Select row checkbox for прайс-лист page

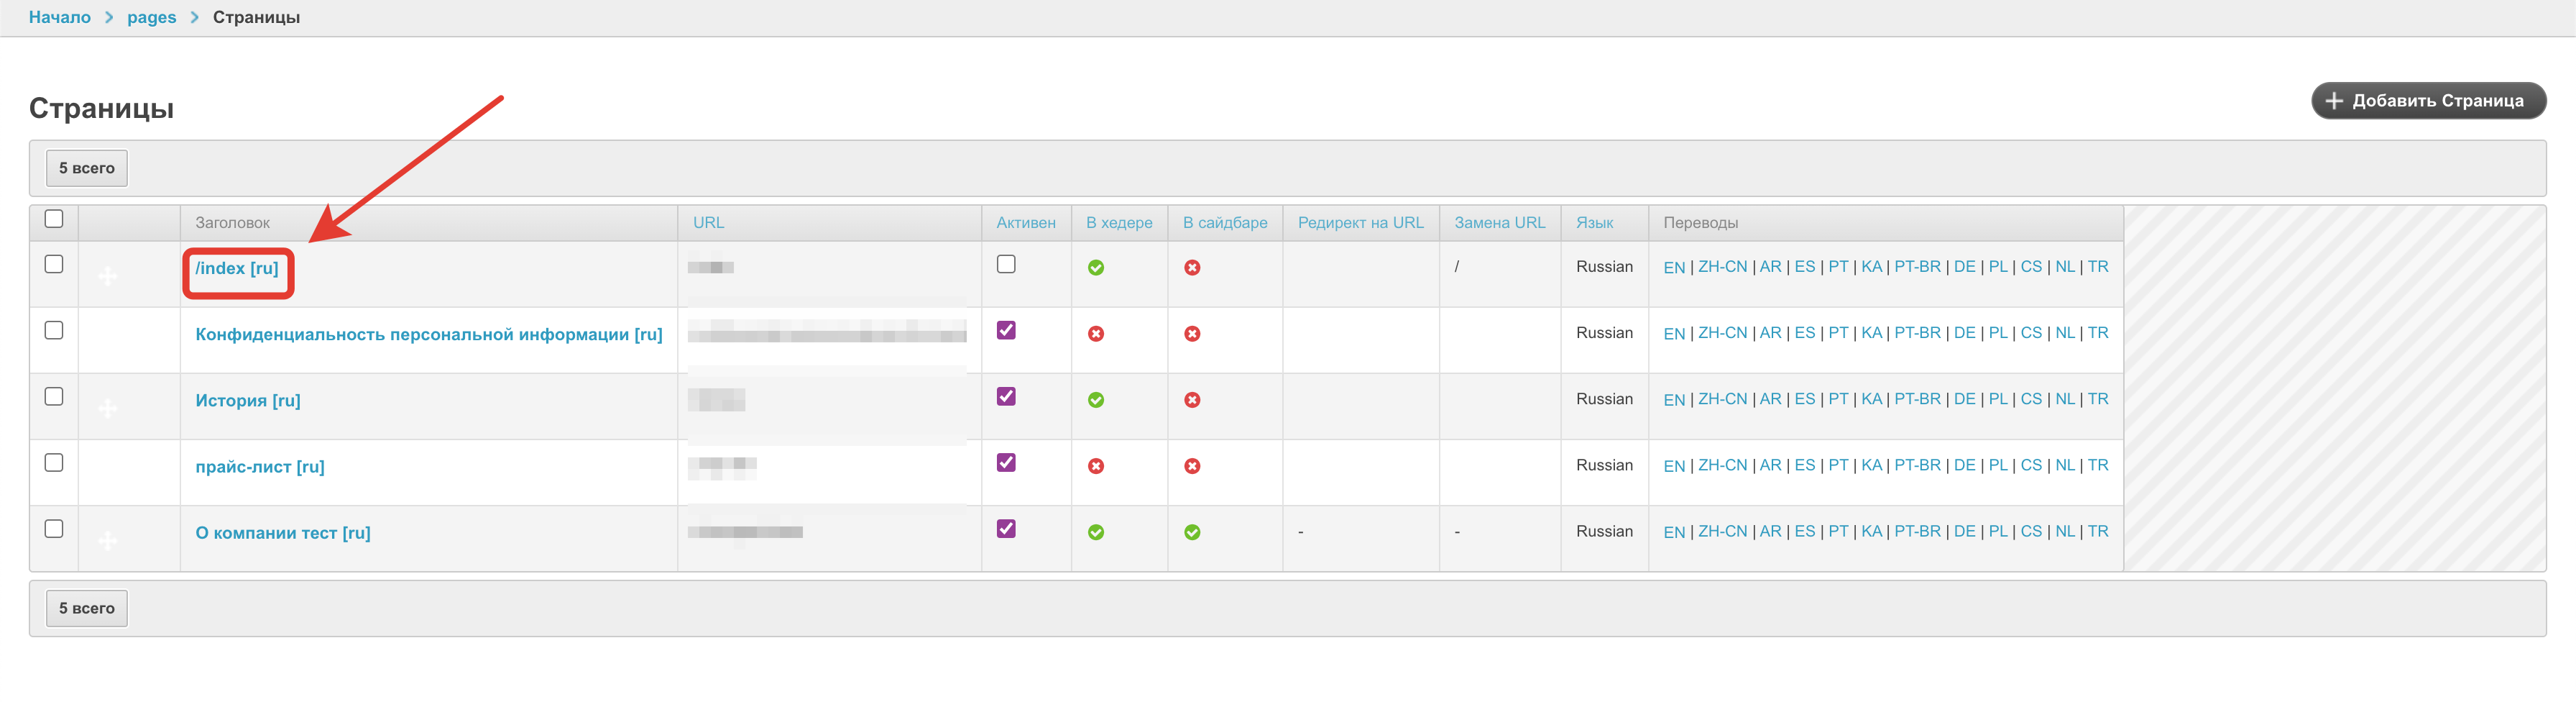[54, 462]
